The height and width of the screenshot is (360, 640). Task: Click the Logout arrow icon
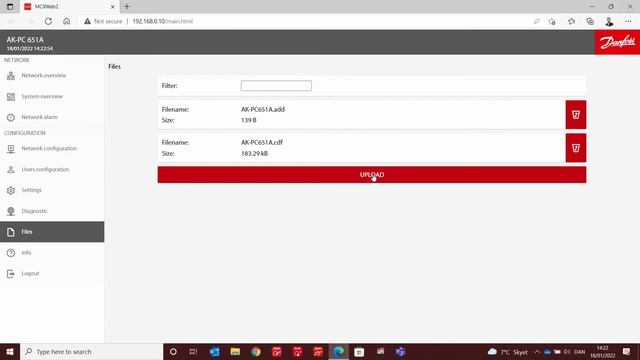click(x=11, y=273)
